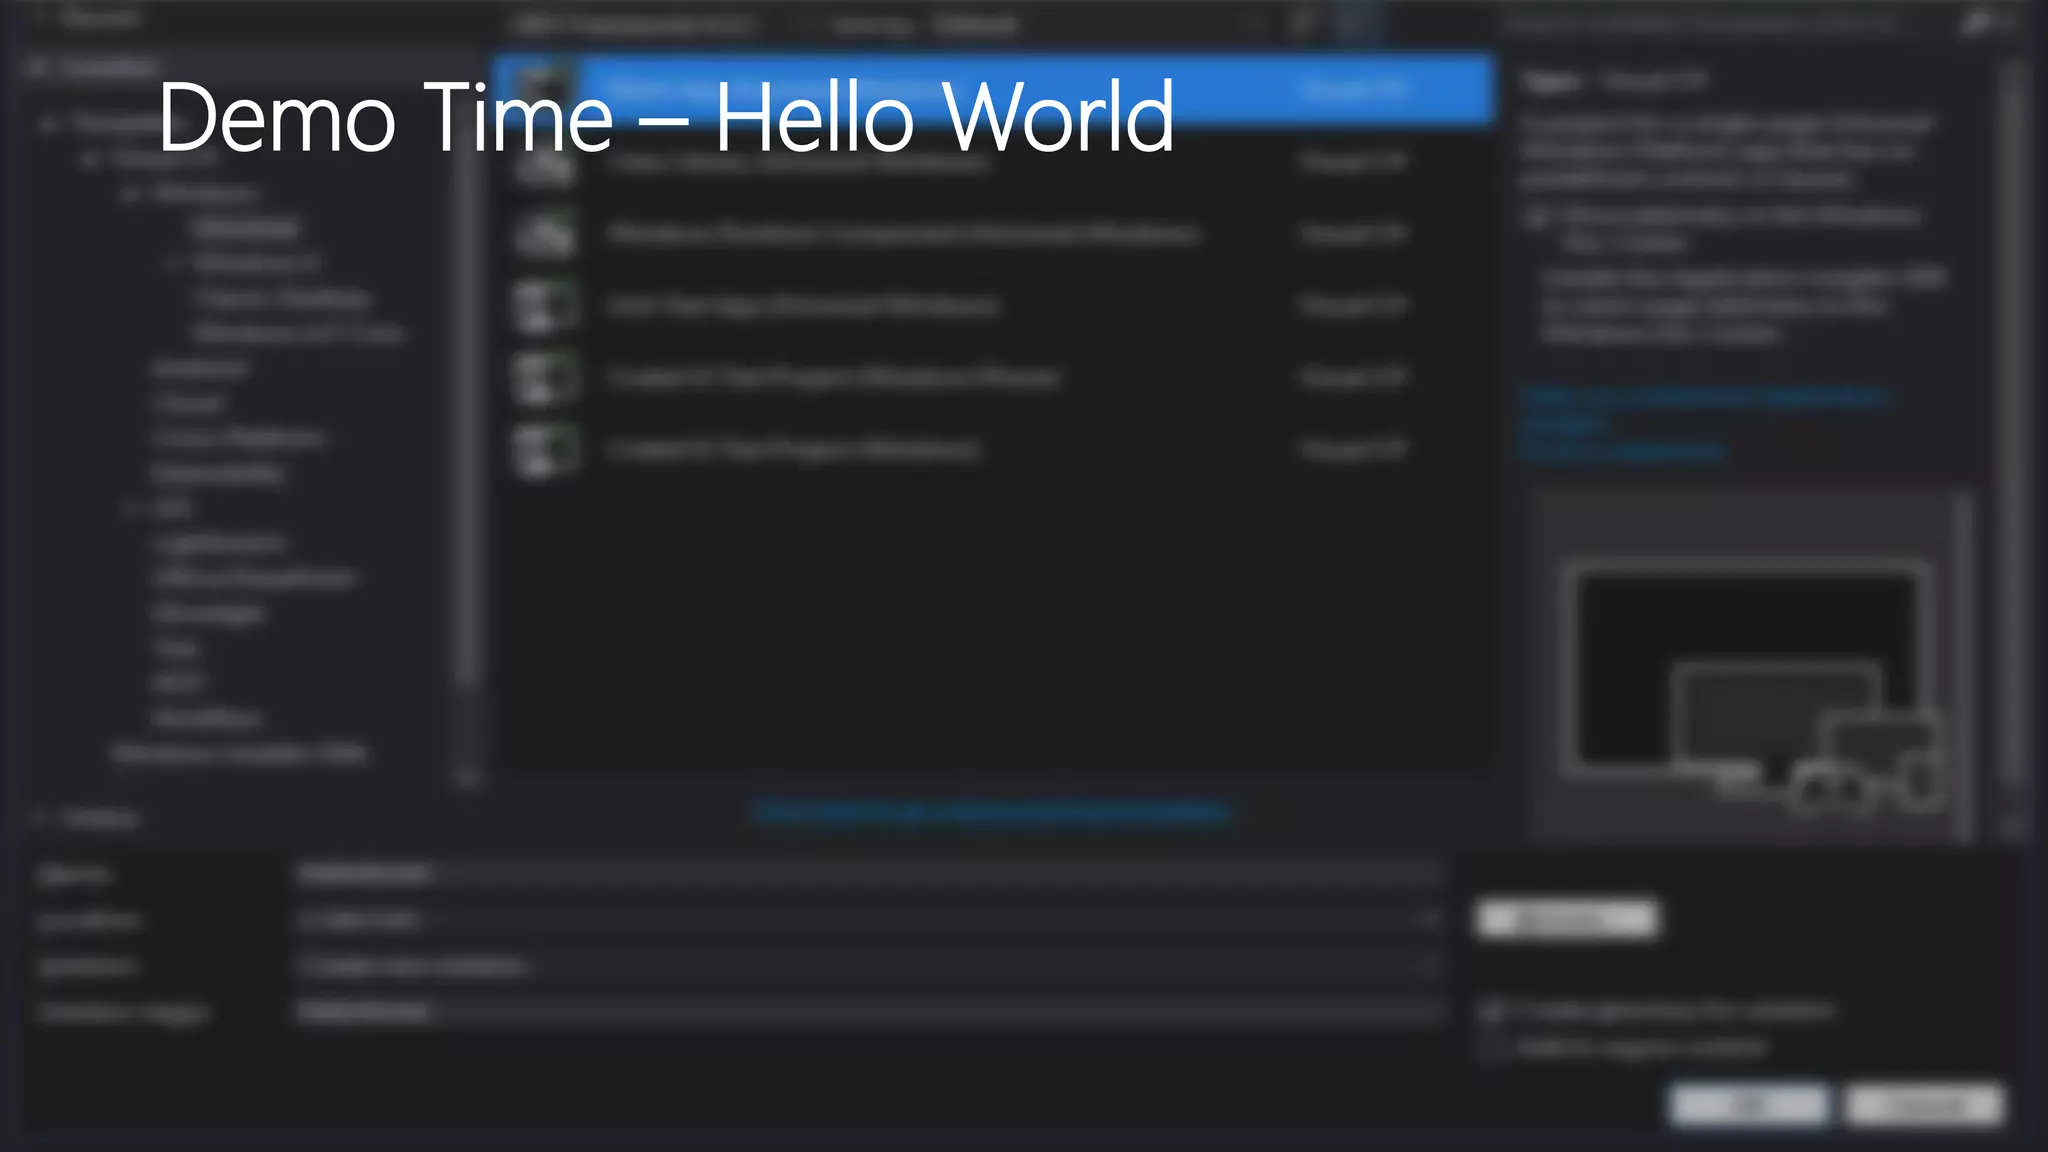Choose Coded UI Test Project (Windows Phone) icon
Screen dimensions: 2048x1152
click(545, 378)
